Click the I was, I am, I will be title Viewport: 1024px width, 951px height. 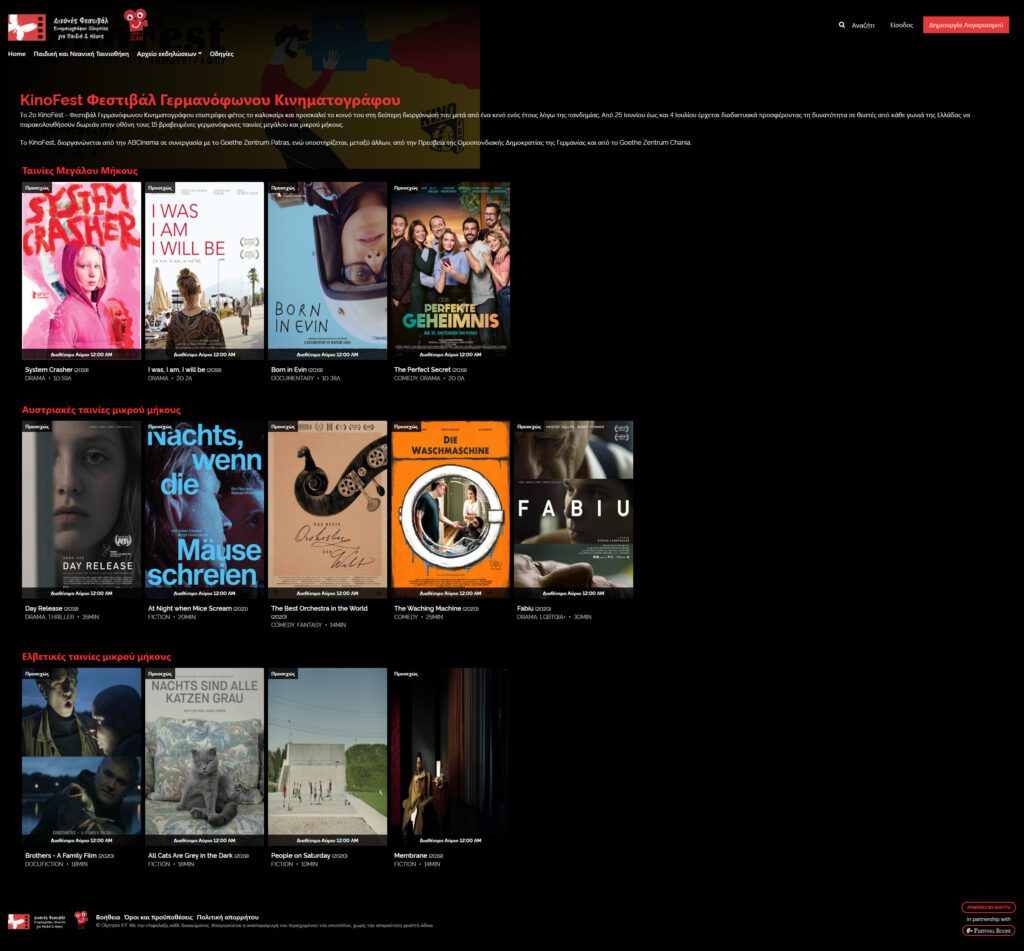(x=176, y=370)
